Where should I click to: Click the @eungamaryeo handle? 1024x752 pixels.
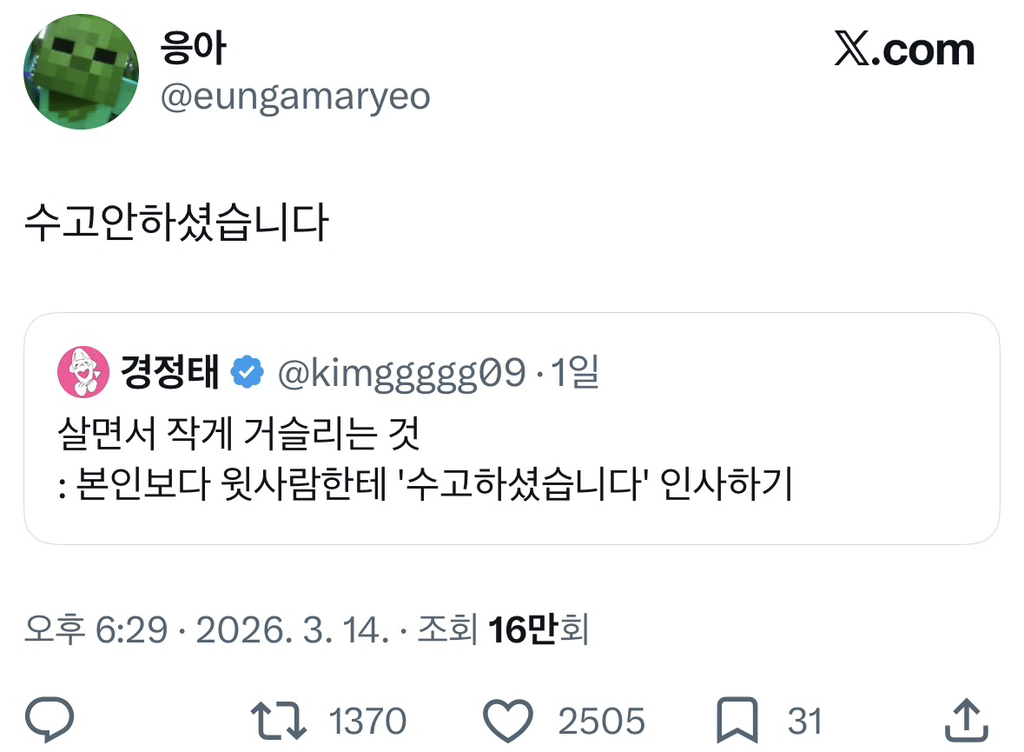click(x=295, y=97)
